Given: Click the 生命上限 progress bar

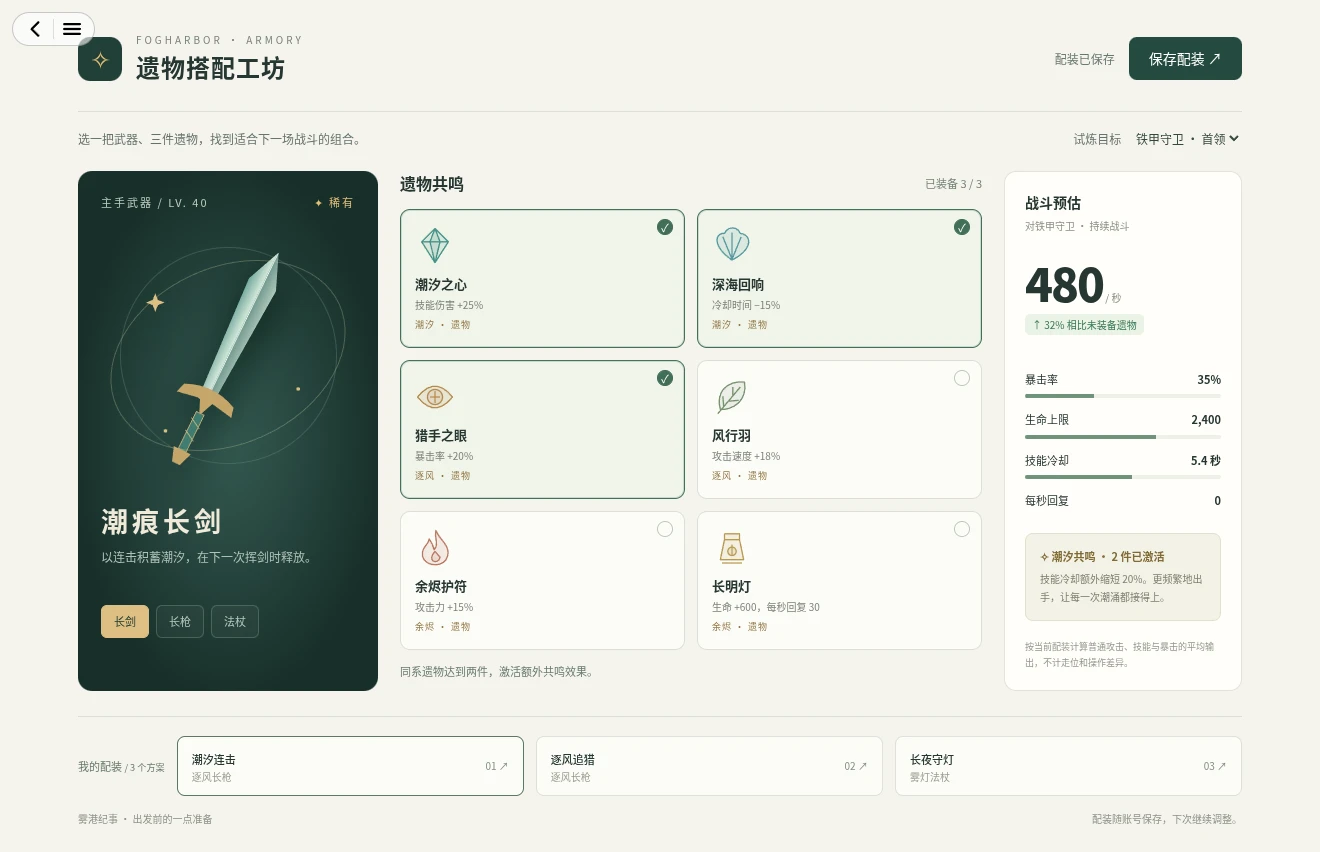Looking at the screenshot, I should click(x=1123, y=437).
